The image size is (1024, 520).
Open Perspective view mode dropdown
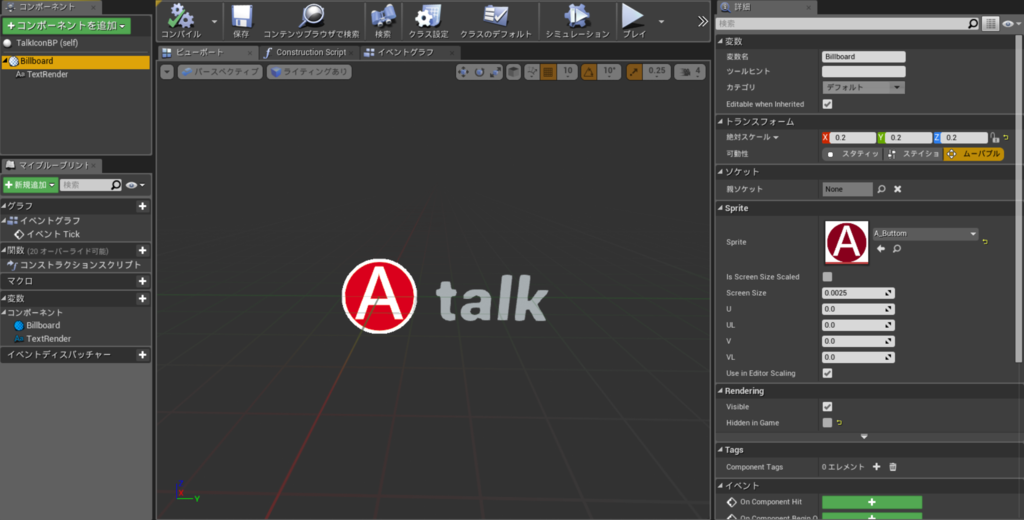click(x=220, y=72)
